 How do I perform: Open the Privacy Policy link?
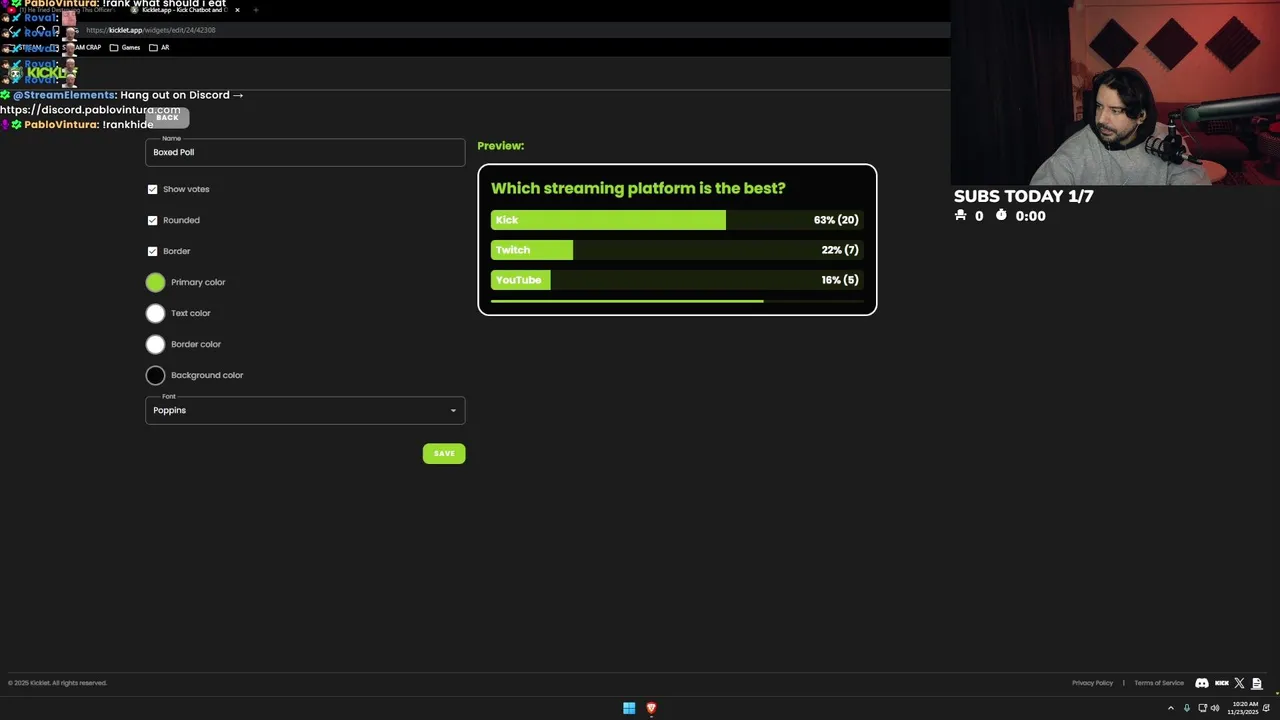(x=1092, y=683)
